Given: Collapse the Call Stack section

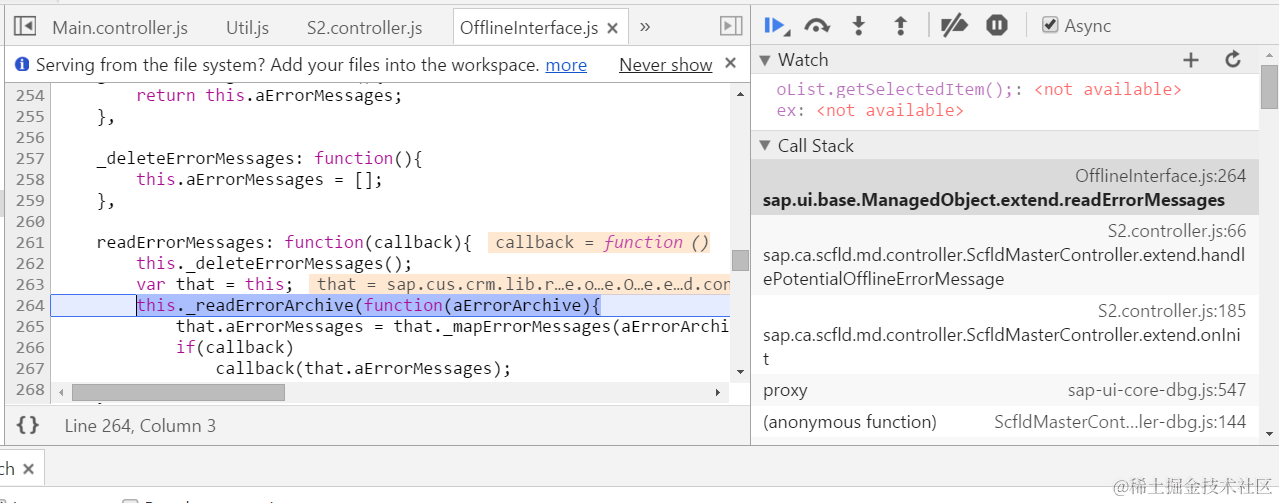Looking at the screenshot, I should click(x=765, y=146).
